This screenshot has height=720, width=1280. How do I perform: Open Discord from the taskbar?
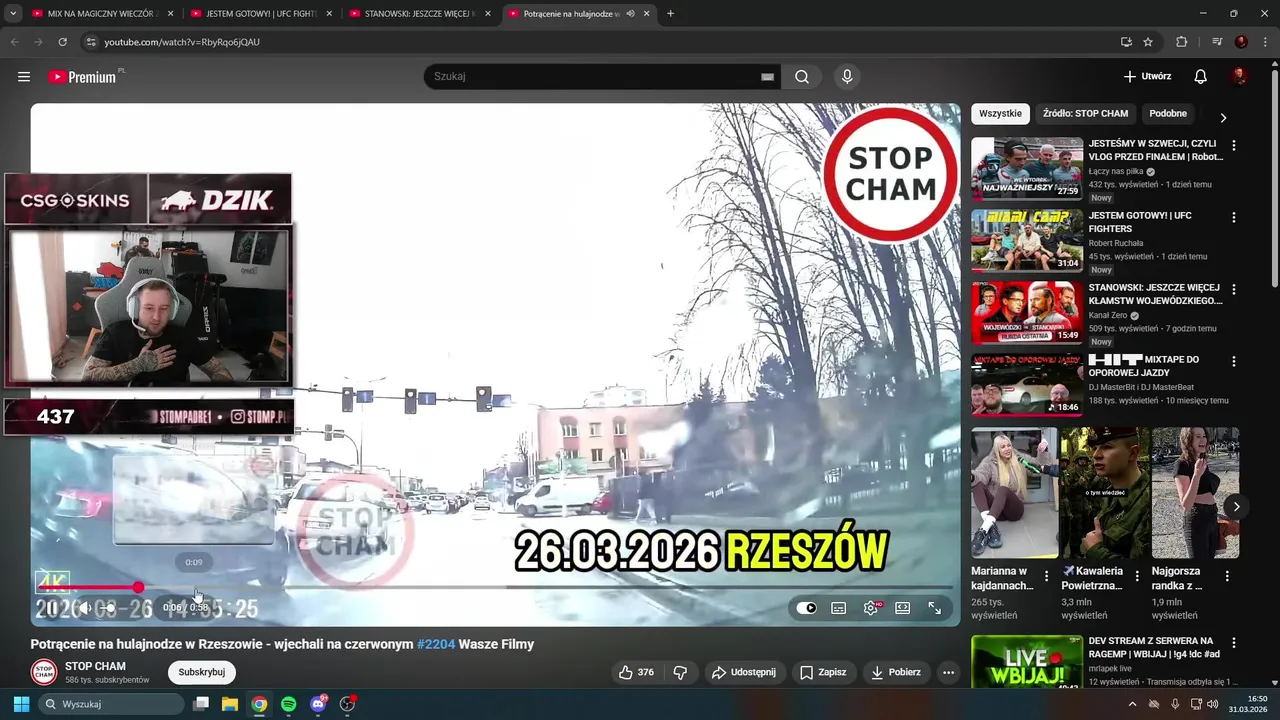tap(318, 704)
